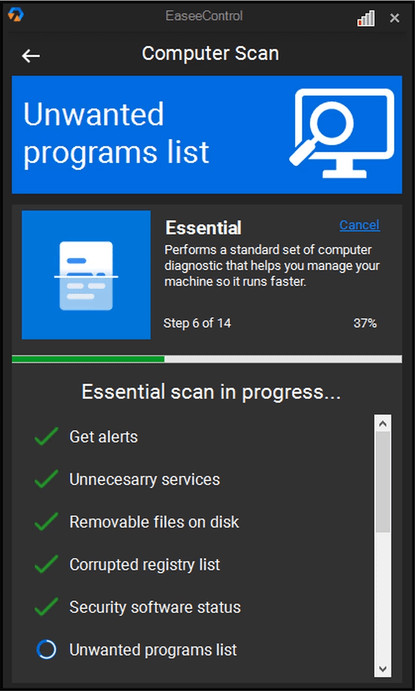
Task: Click checkmark for Security software status
Action: coord(46,607)
